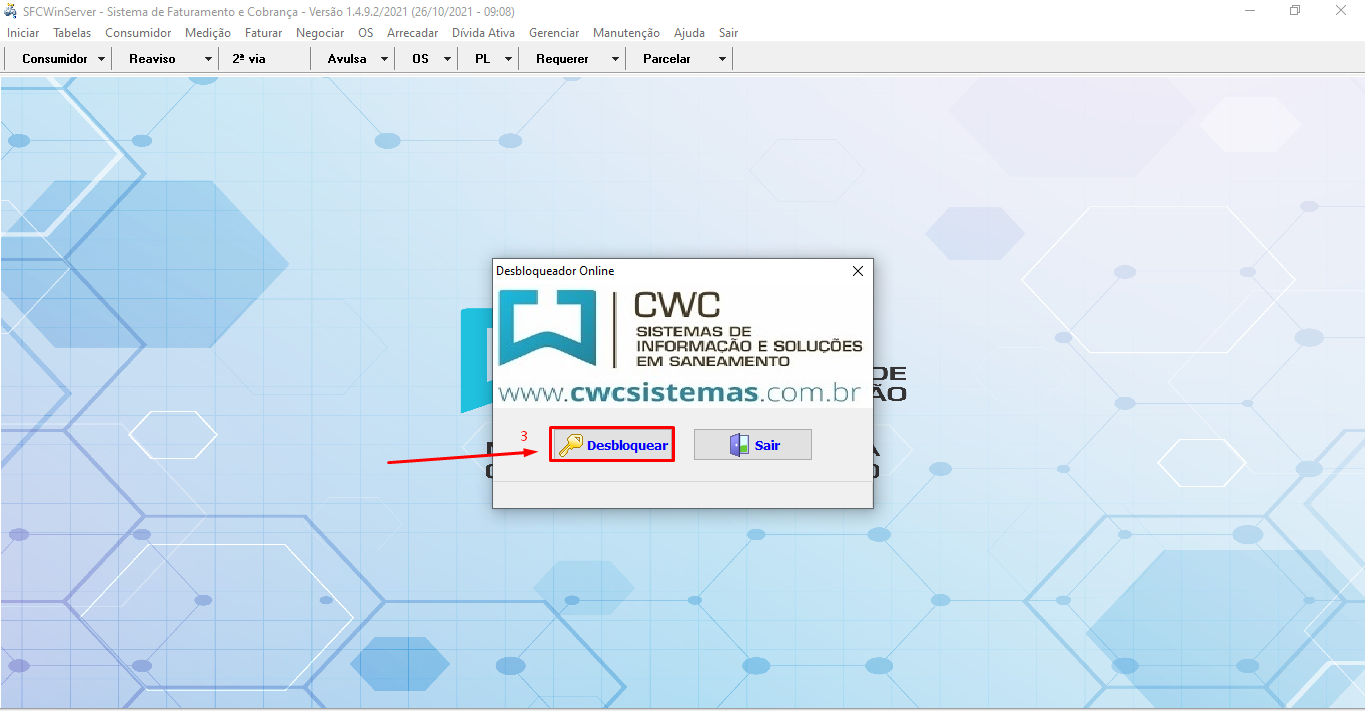The image size is (1365, 711).
Task: Open the Arrecadar menu
Action: (x=412, y=33)
